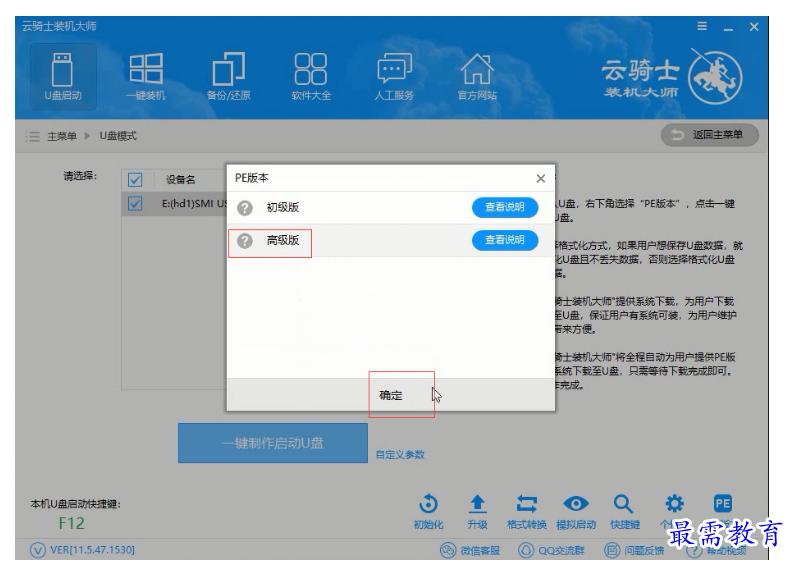
Task: Open 软件大全 tab
Action: click(311, 77)
